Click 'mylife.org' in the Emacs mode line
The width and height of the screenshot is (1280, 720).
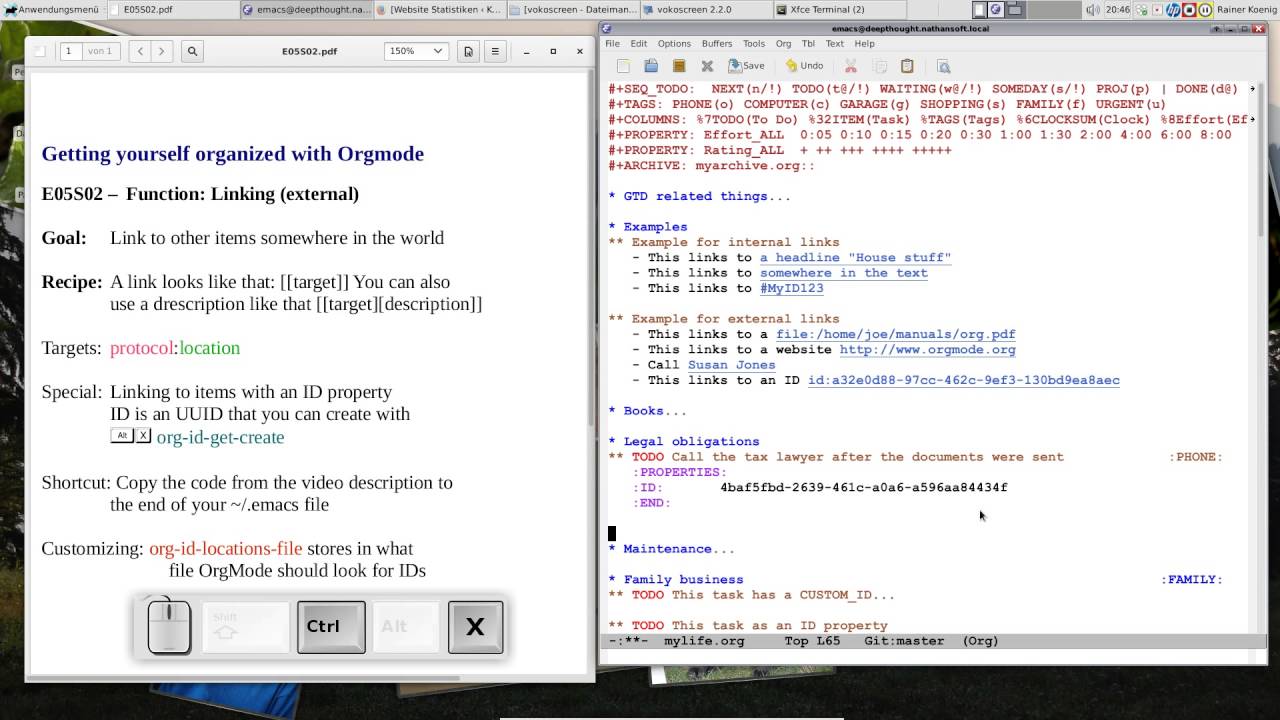[704, 641]
